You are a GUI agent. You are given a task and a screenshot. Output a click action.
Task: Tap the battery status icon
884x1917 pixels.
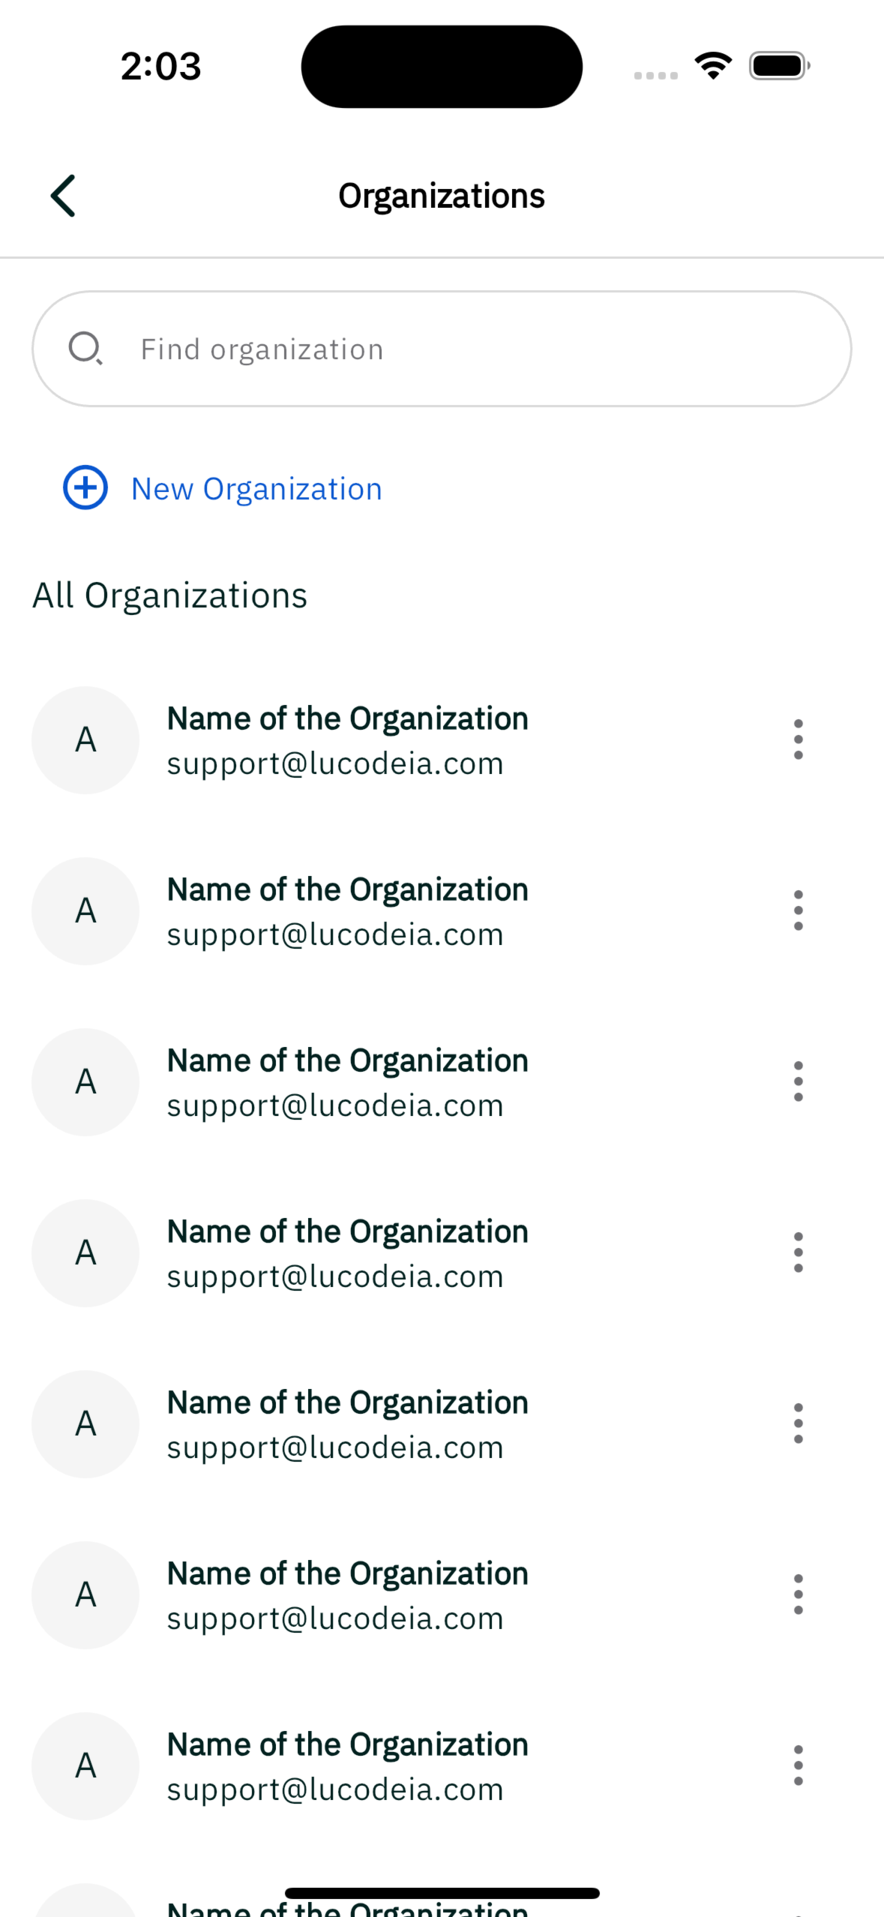click(x=779, y=66)
